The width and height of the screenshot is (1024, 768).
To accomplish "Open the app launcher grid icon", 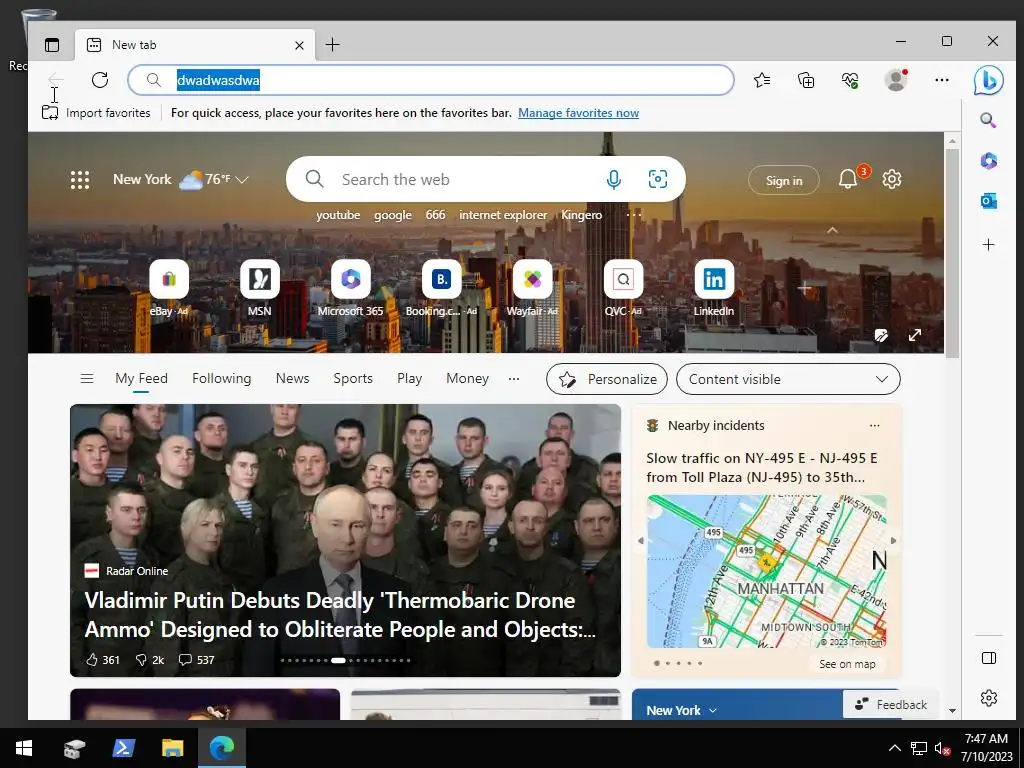I will pos(80,180).
